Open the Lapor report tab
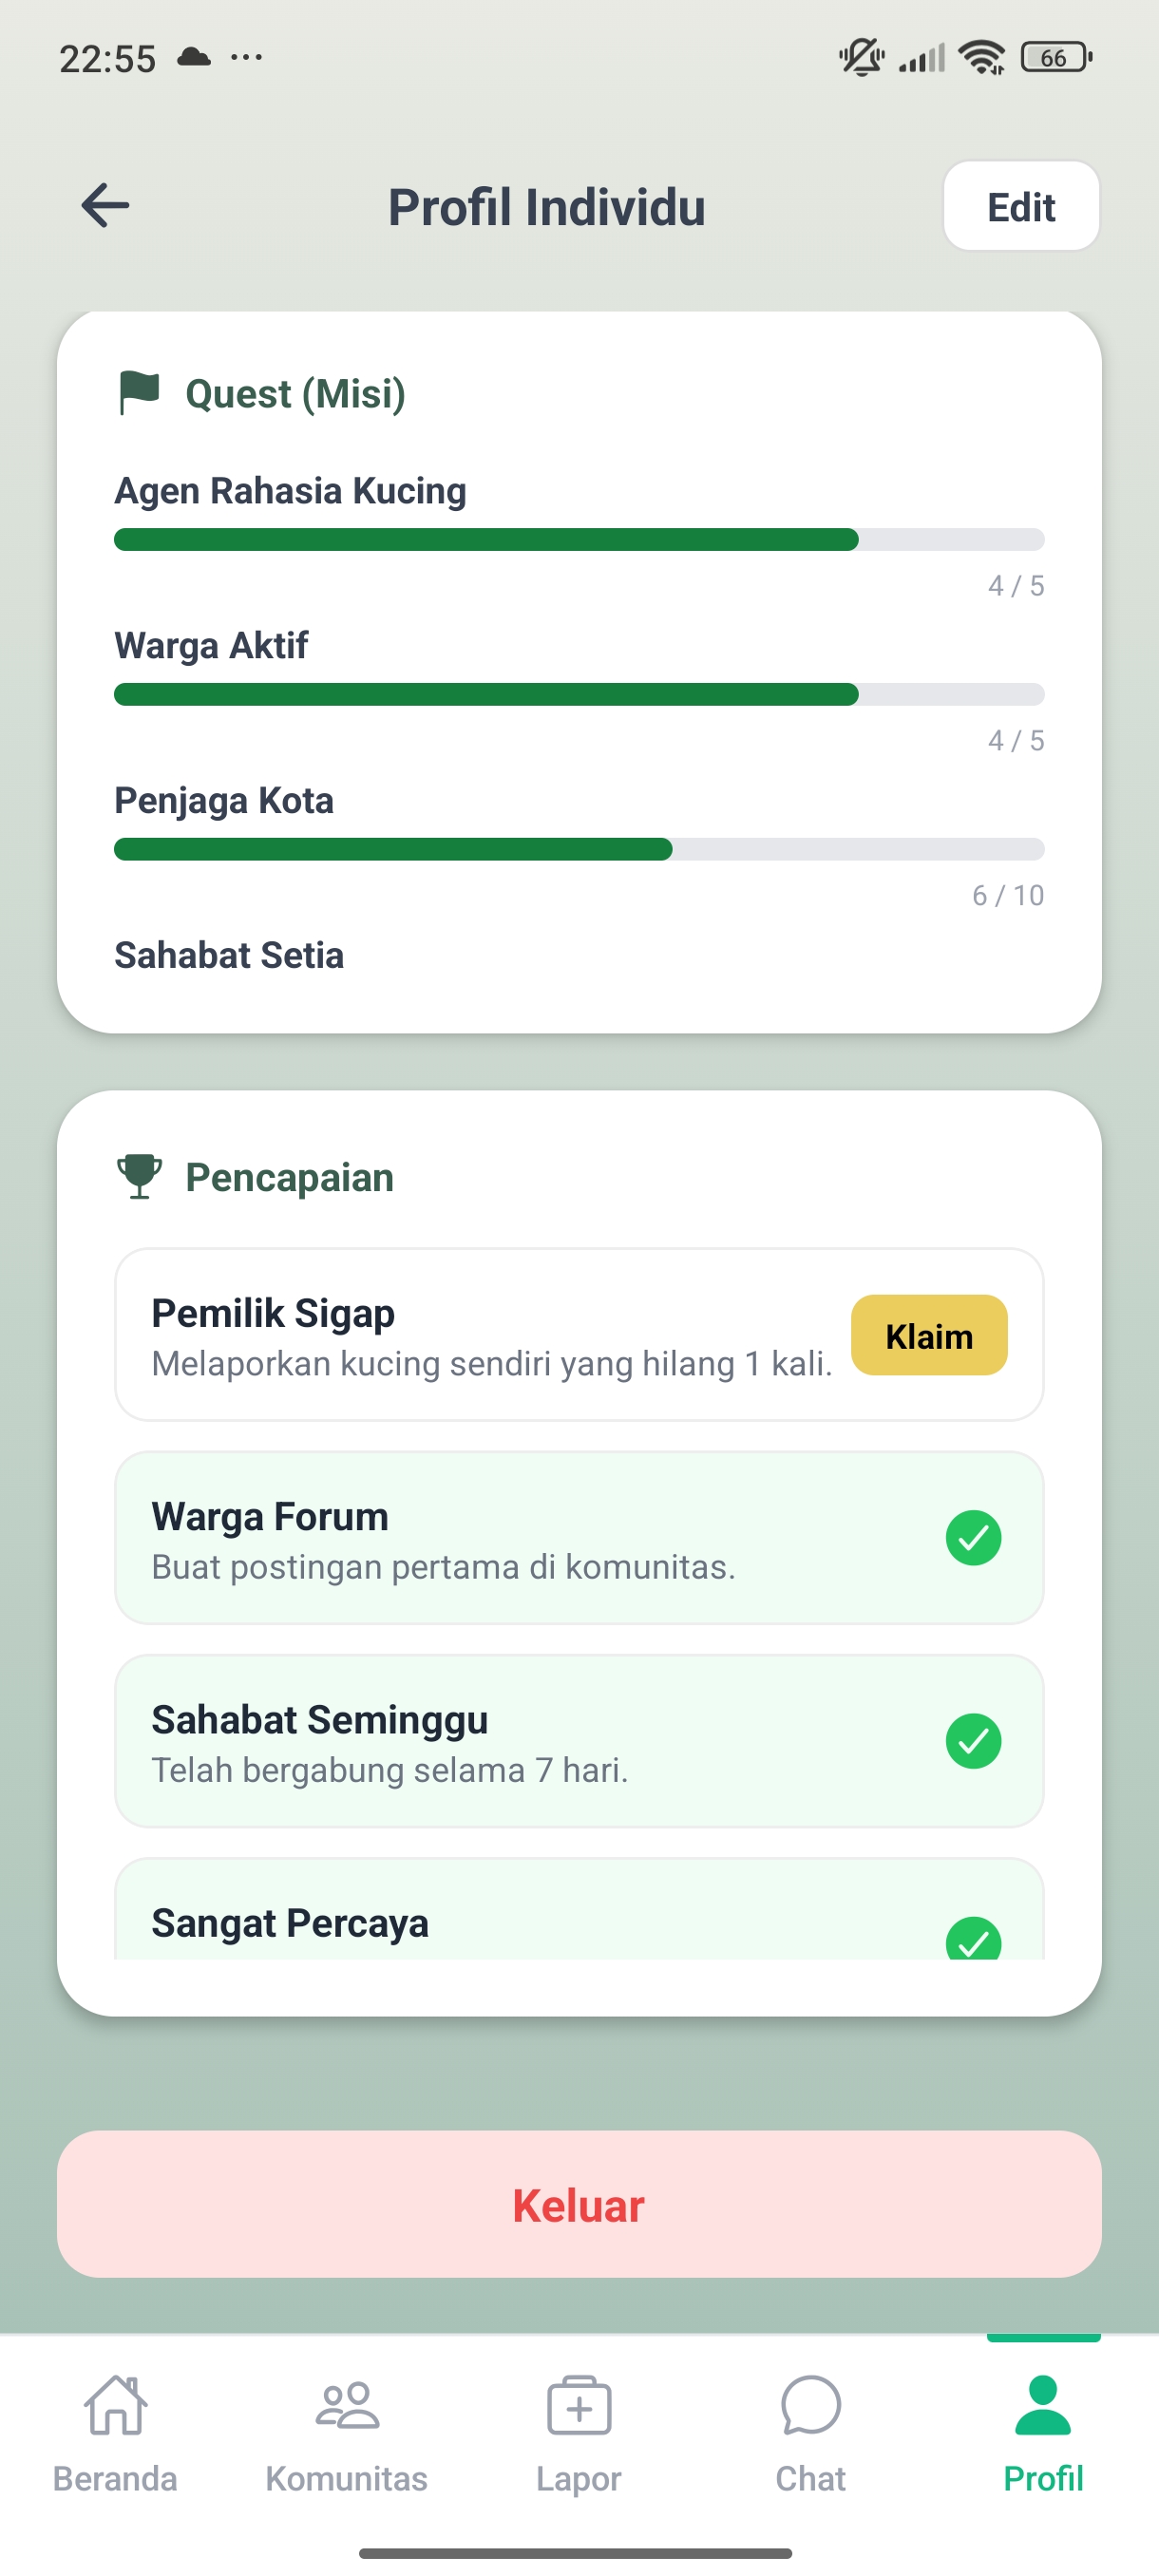This screenshot has width=1159, height=2576. pos(579,2433)
